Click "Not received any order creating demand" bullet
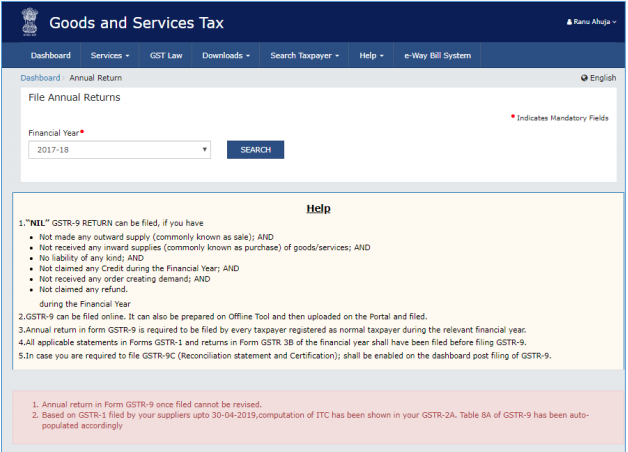 (125, 279)
